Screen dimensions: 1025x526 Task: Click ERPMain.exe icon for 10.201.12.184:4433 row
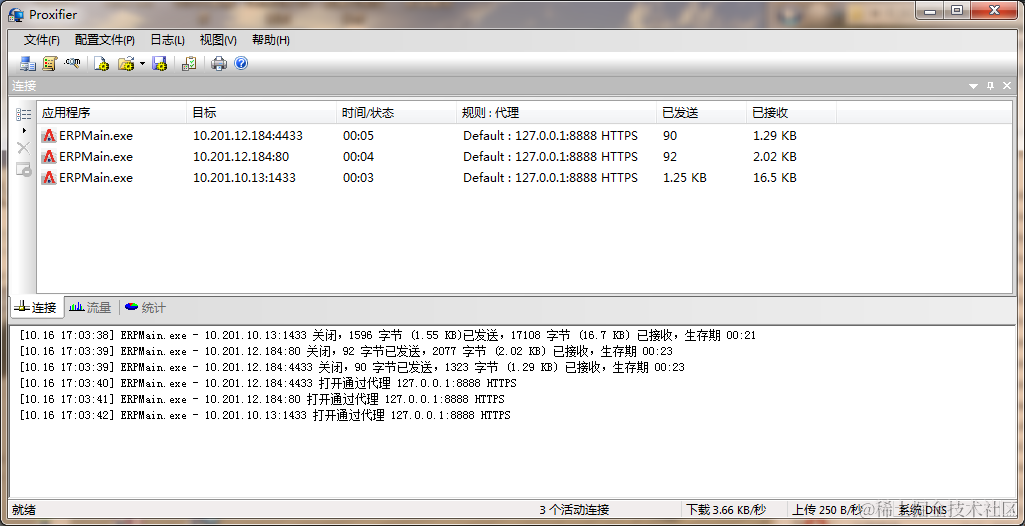click(48, 136)
